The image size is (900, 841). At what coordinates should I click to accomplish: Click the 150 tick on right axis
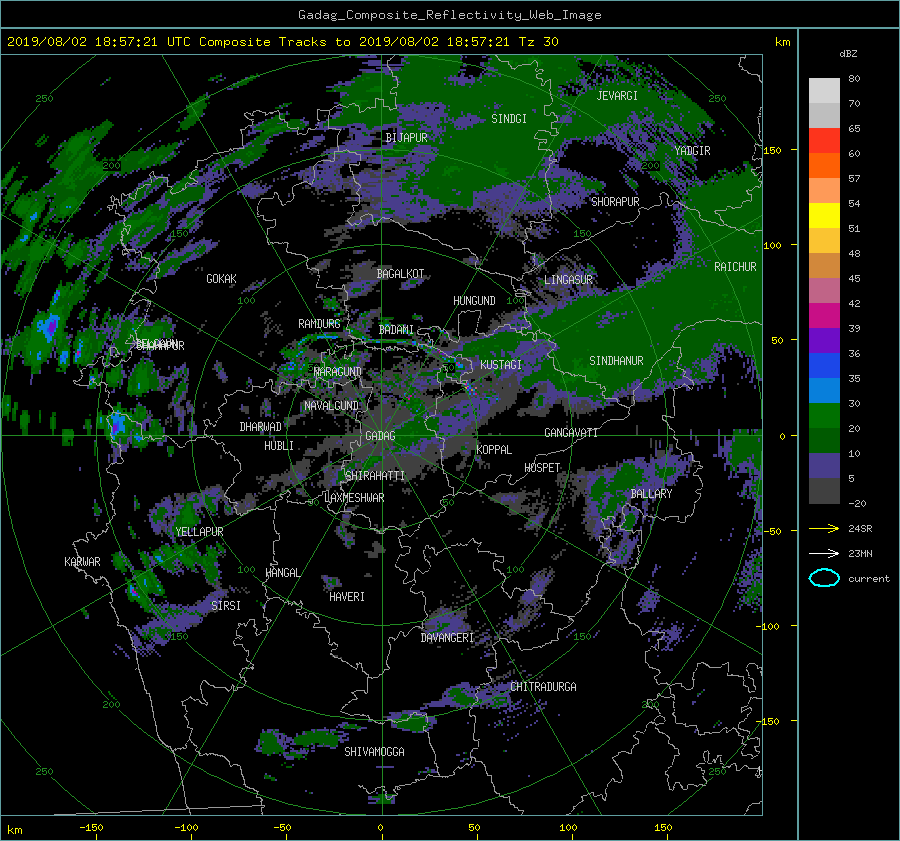click(772, 150)
